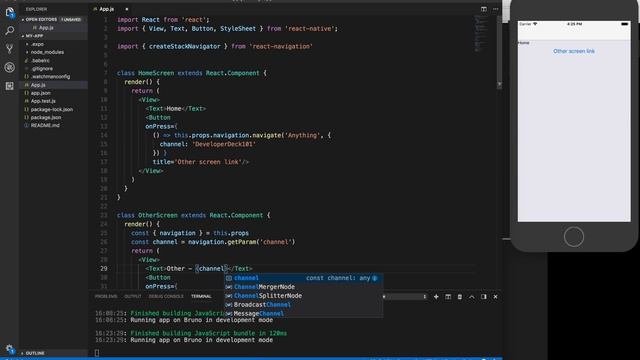Expand the .expo folder

[x=37, y=44]
